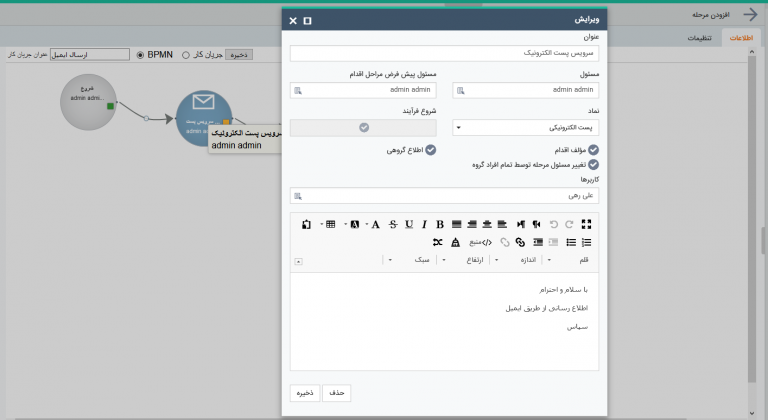This screenshot has width=768, height=420.
Task: Select the جریان کار radio button
Action: [x=186, y=55]
